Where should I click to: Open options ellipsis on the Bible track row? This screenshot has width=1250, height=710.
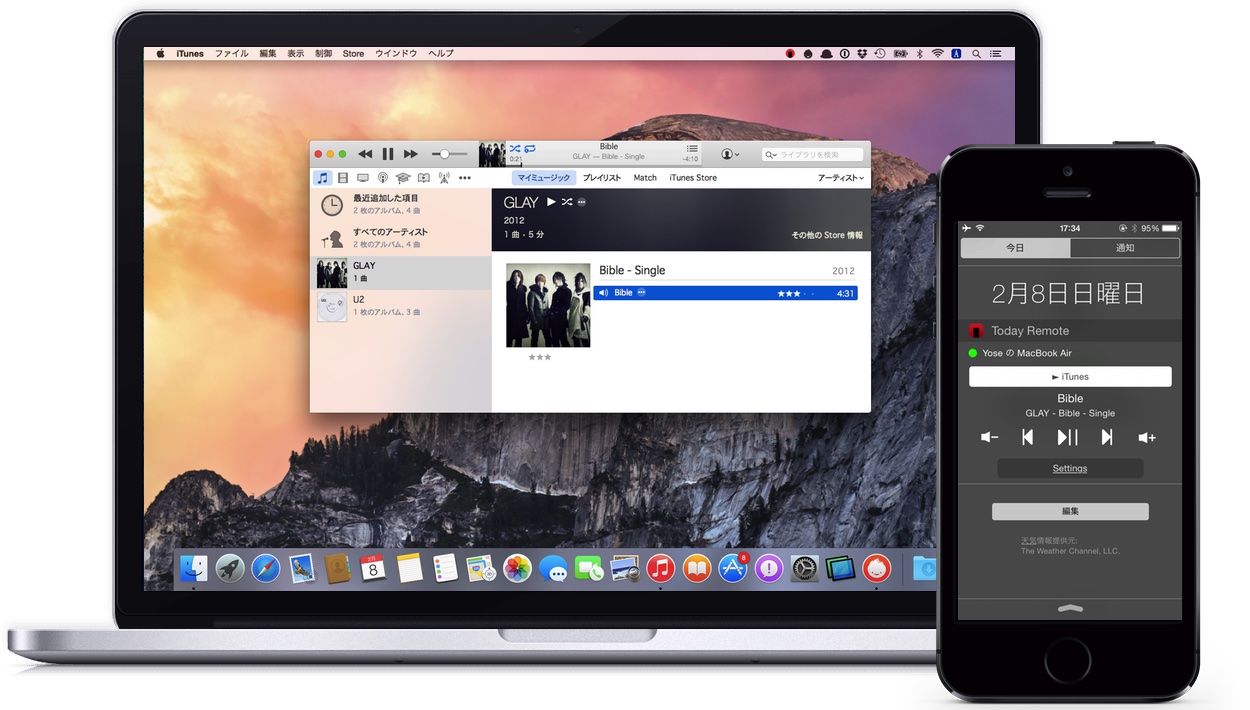641,293
